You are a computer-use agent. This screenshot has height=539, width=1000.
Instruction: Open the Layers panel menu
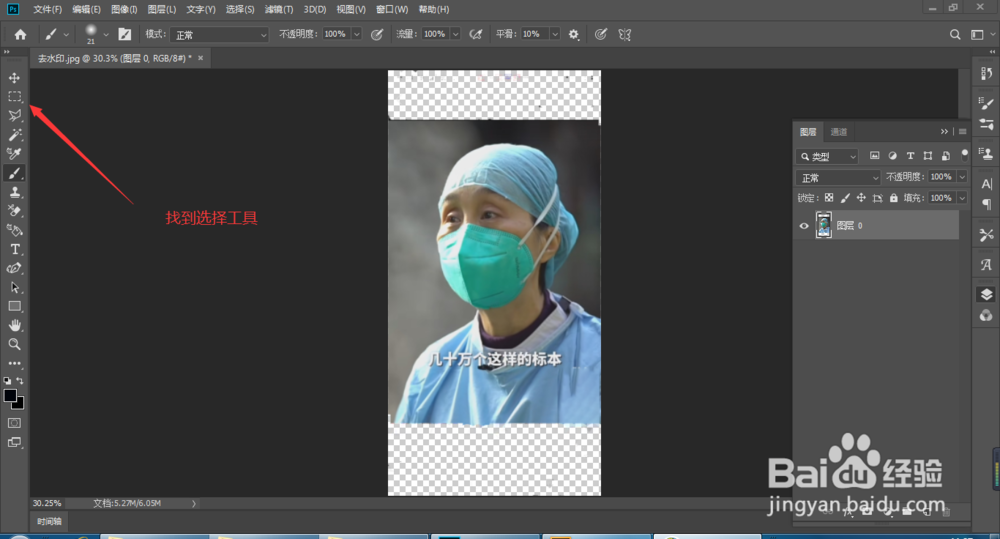(962, 131)
